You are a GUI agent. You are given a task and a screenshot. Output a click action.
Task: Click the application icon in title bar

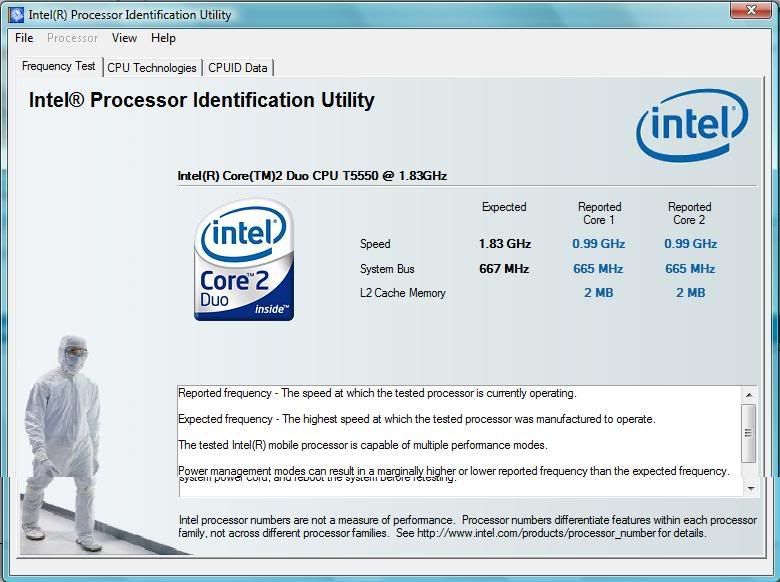pos(16,14)
